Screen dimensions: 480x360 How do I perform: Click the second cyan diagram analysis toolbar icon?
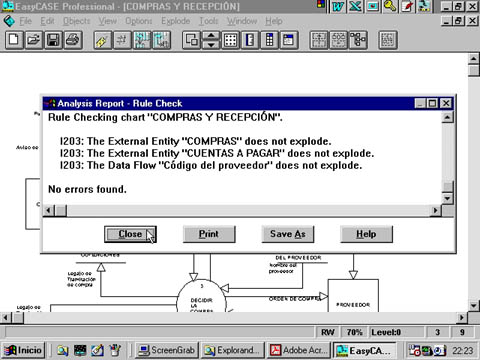click(162, 40)
